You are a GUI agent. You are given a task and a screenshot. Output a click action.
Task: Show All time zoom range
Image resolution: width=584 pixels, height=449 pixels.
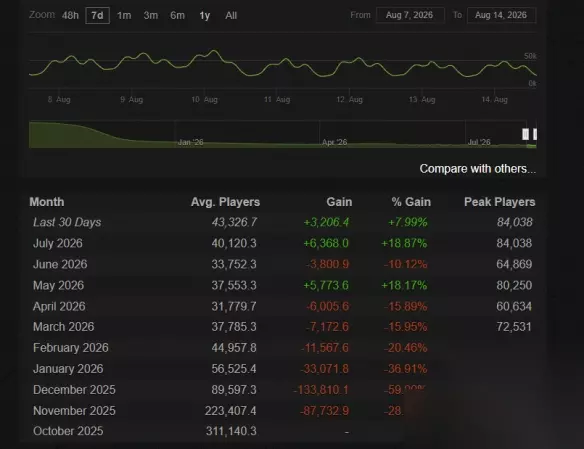pyautogui.click(x=231, y=16)
